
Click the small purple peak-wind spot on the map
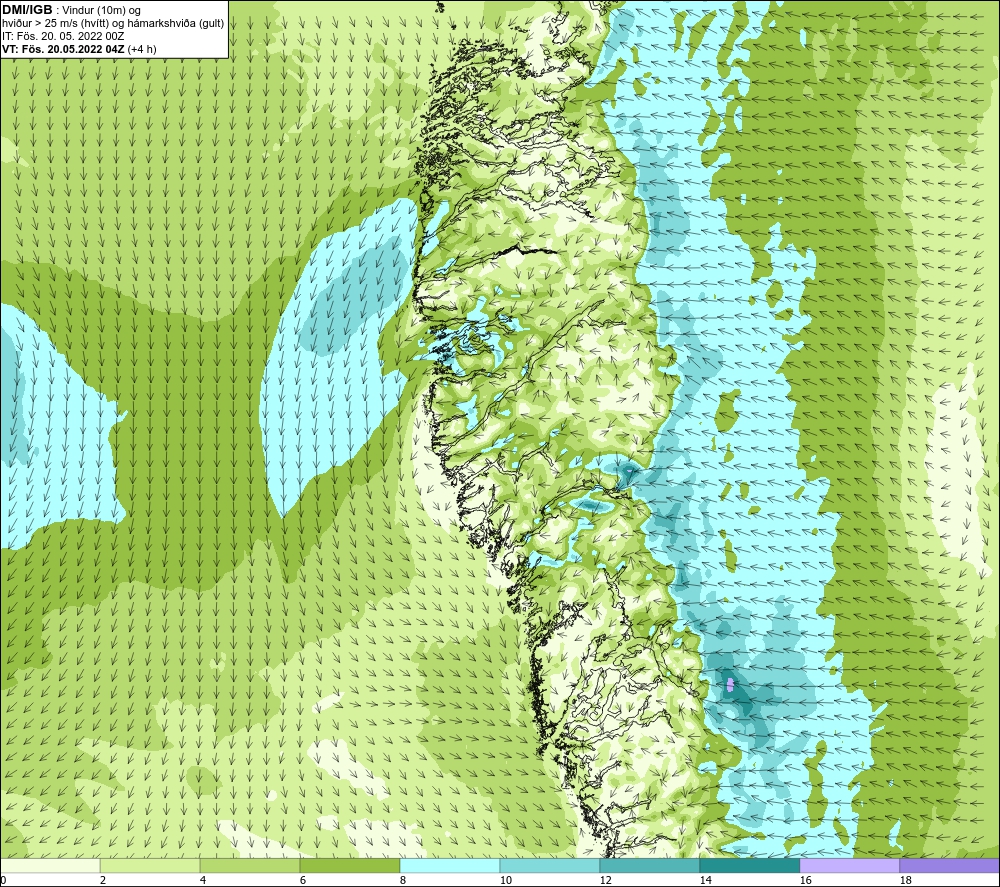730,685
